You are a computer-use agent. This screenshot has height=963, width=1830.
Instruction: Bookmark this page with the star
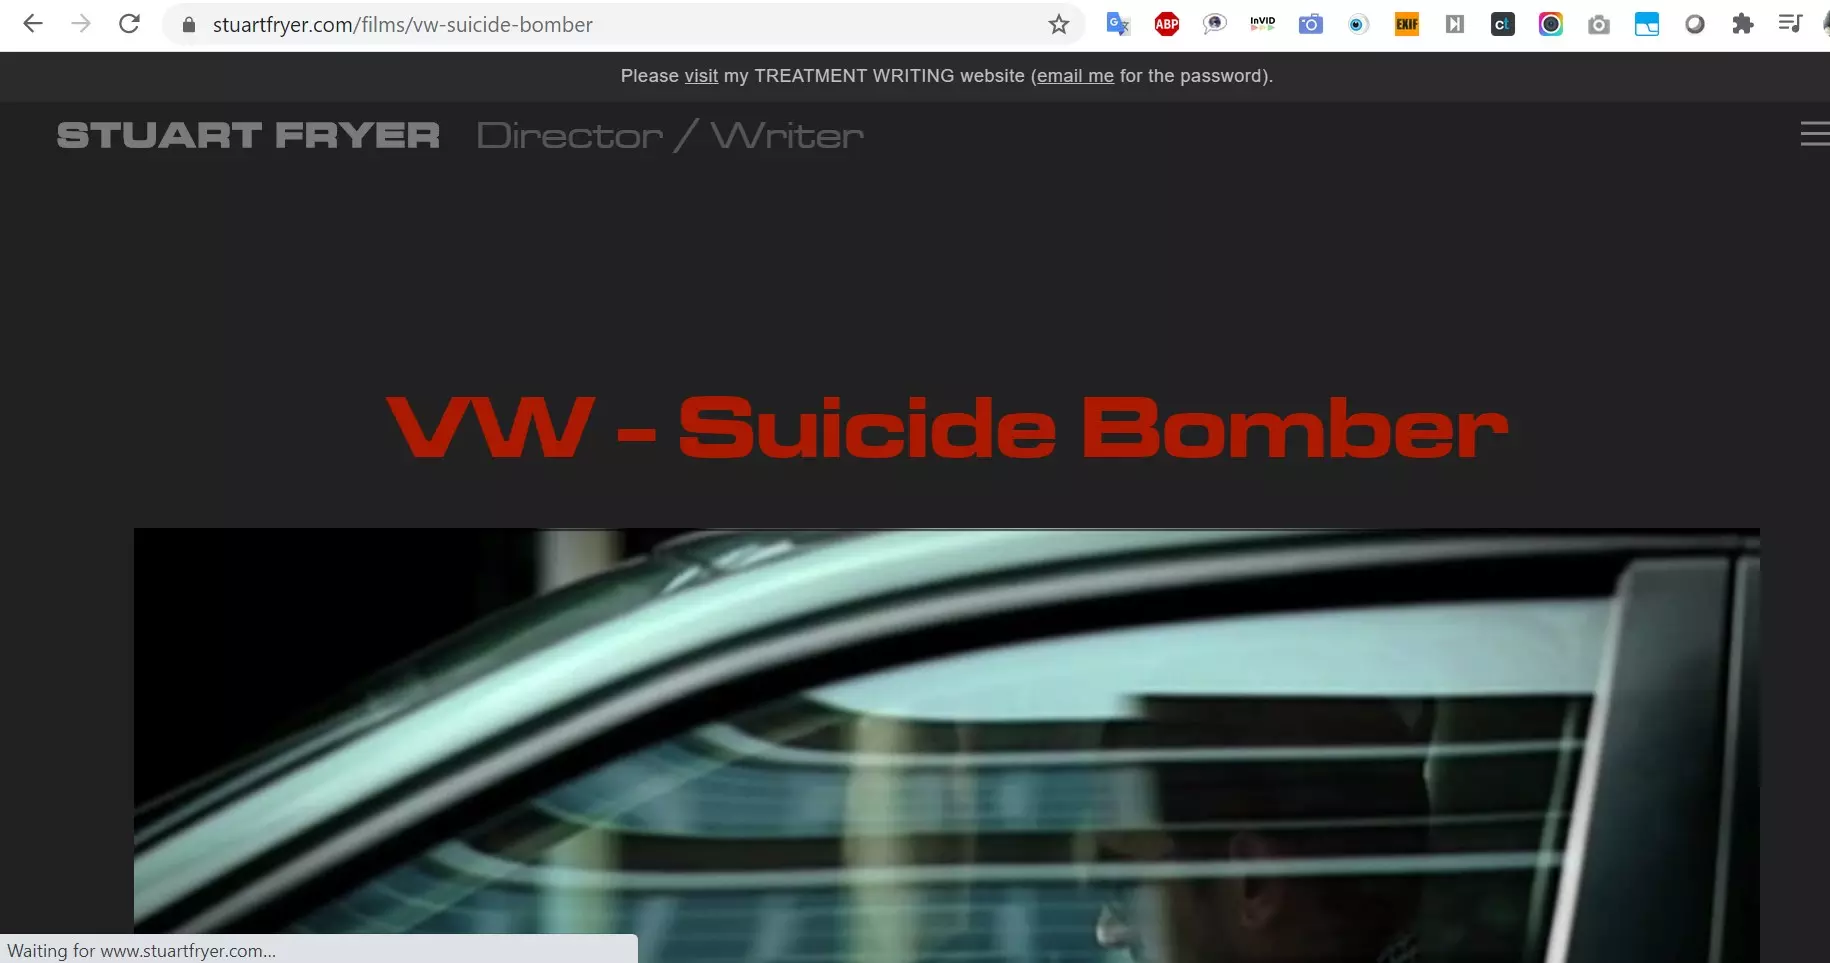click(1059, 24)
